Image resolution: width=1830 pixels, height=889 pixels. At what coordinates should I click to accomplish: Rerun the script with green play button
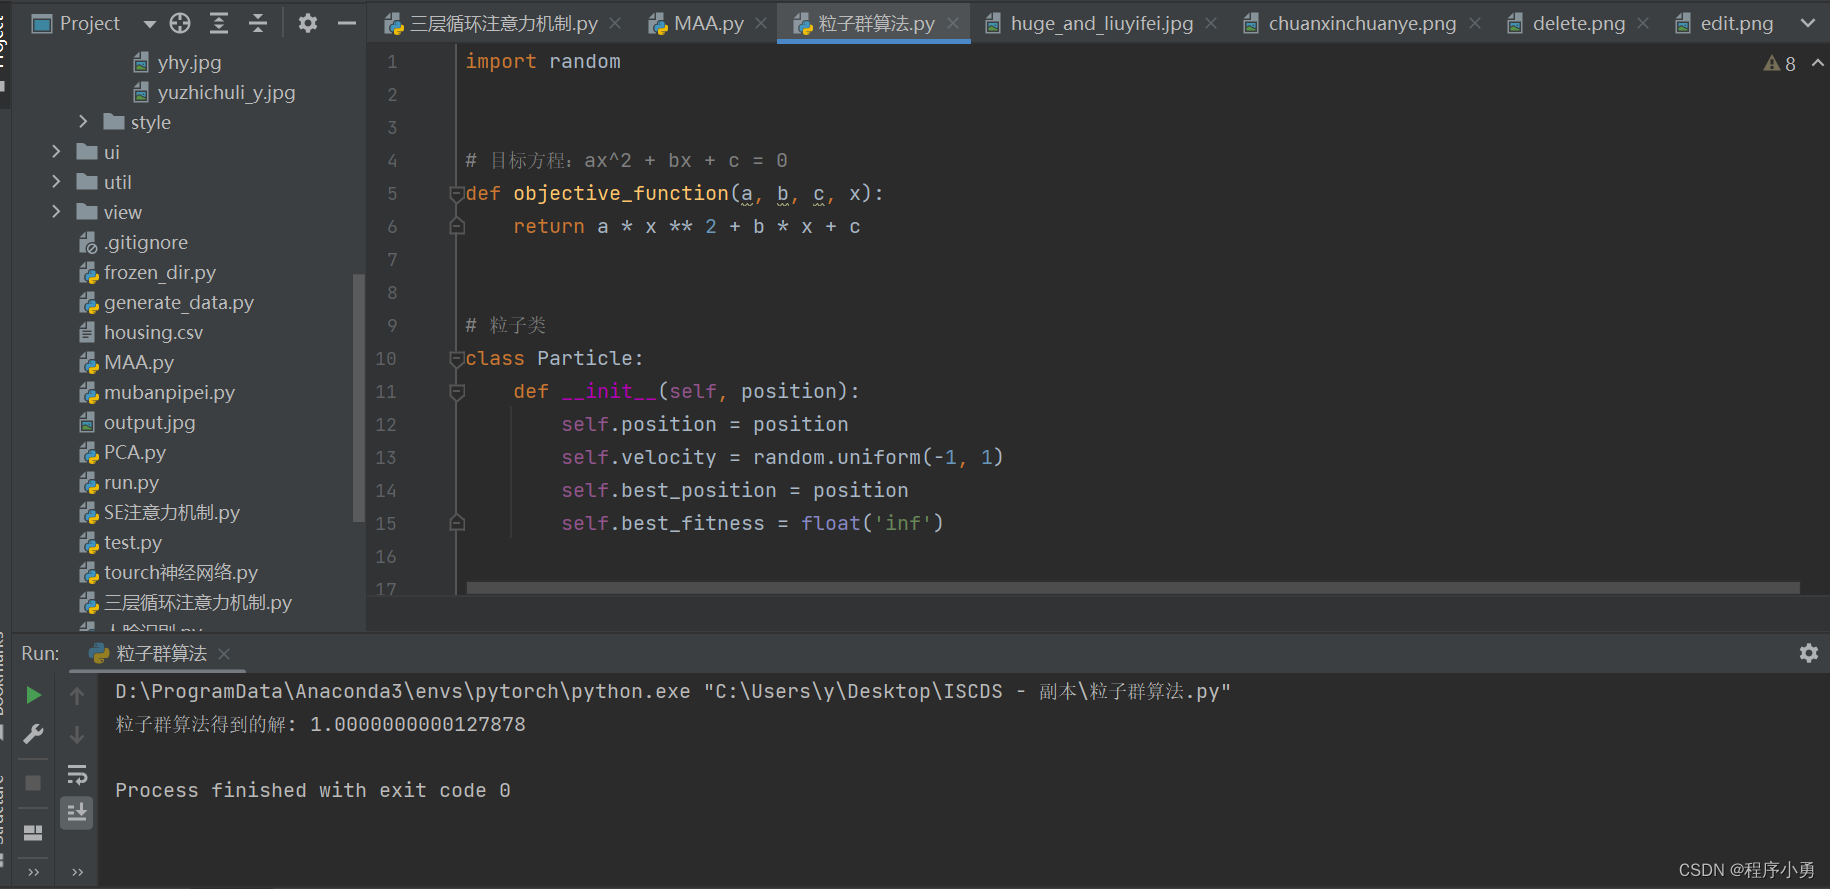33,695
